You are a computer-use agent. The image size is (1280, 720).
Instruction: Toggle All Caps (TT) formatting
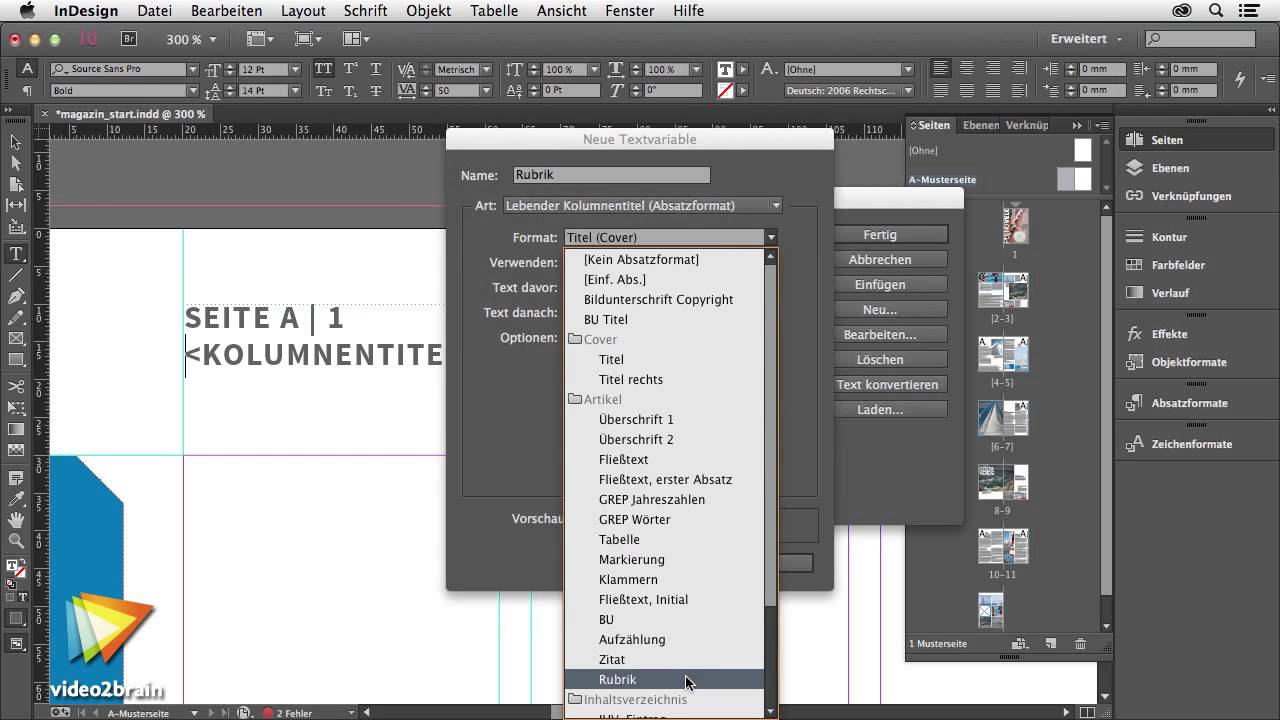[323, 69]
